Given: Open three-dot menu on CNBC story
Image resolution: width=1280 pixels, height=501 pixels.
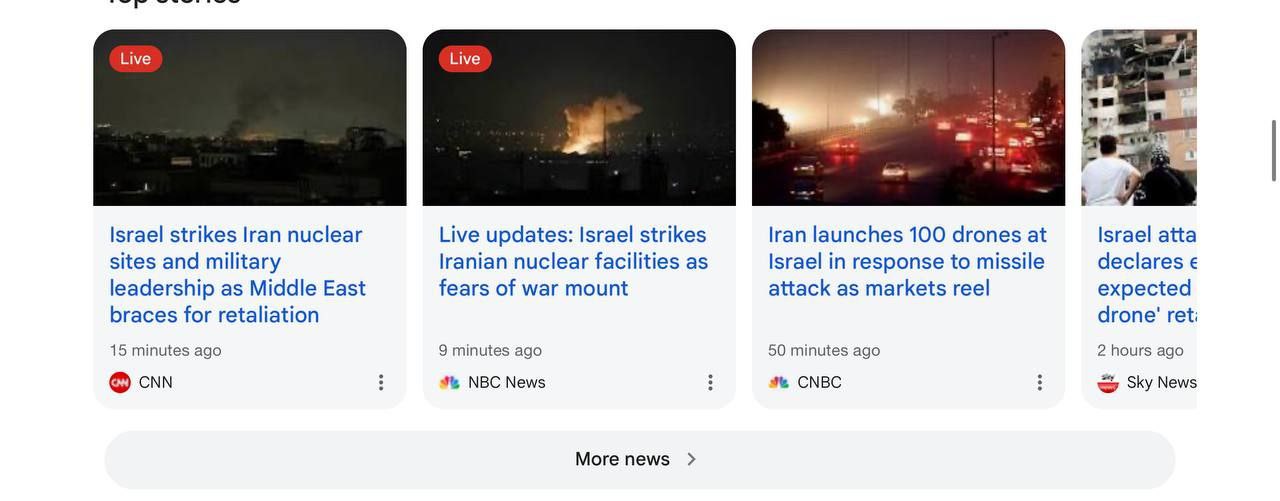Looking at the screenshot, I should [x=1039, y=383].
